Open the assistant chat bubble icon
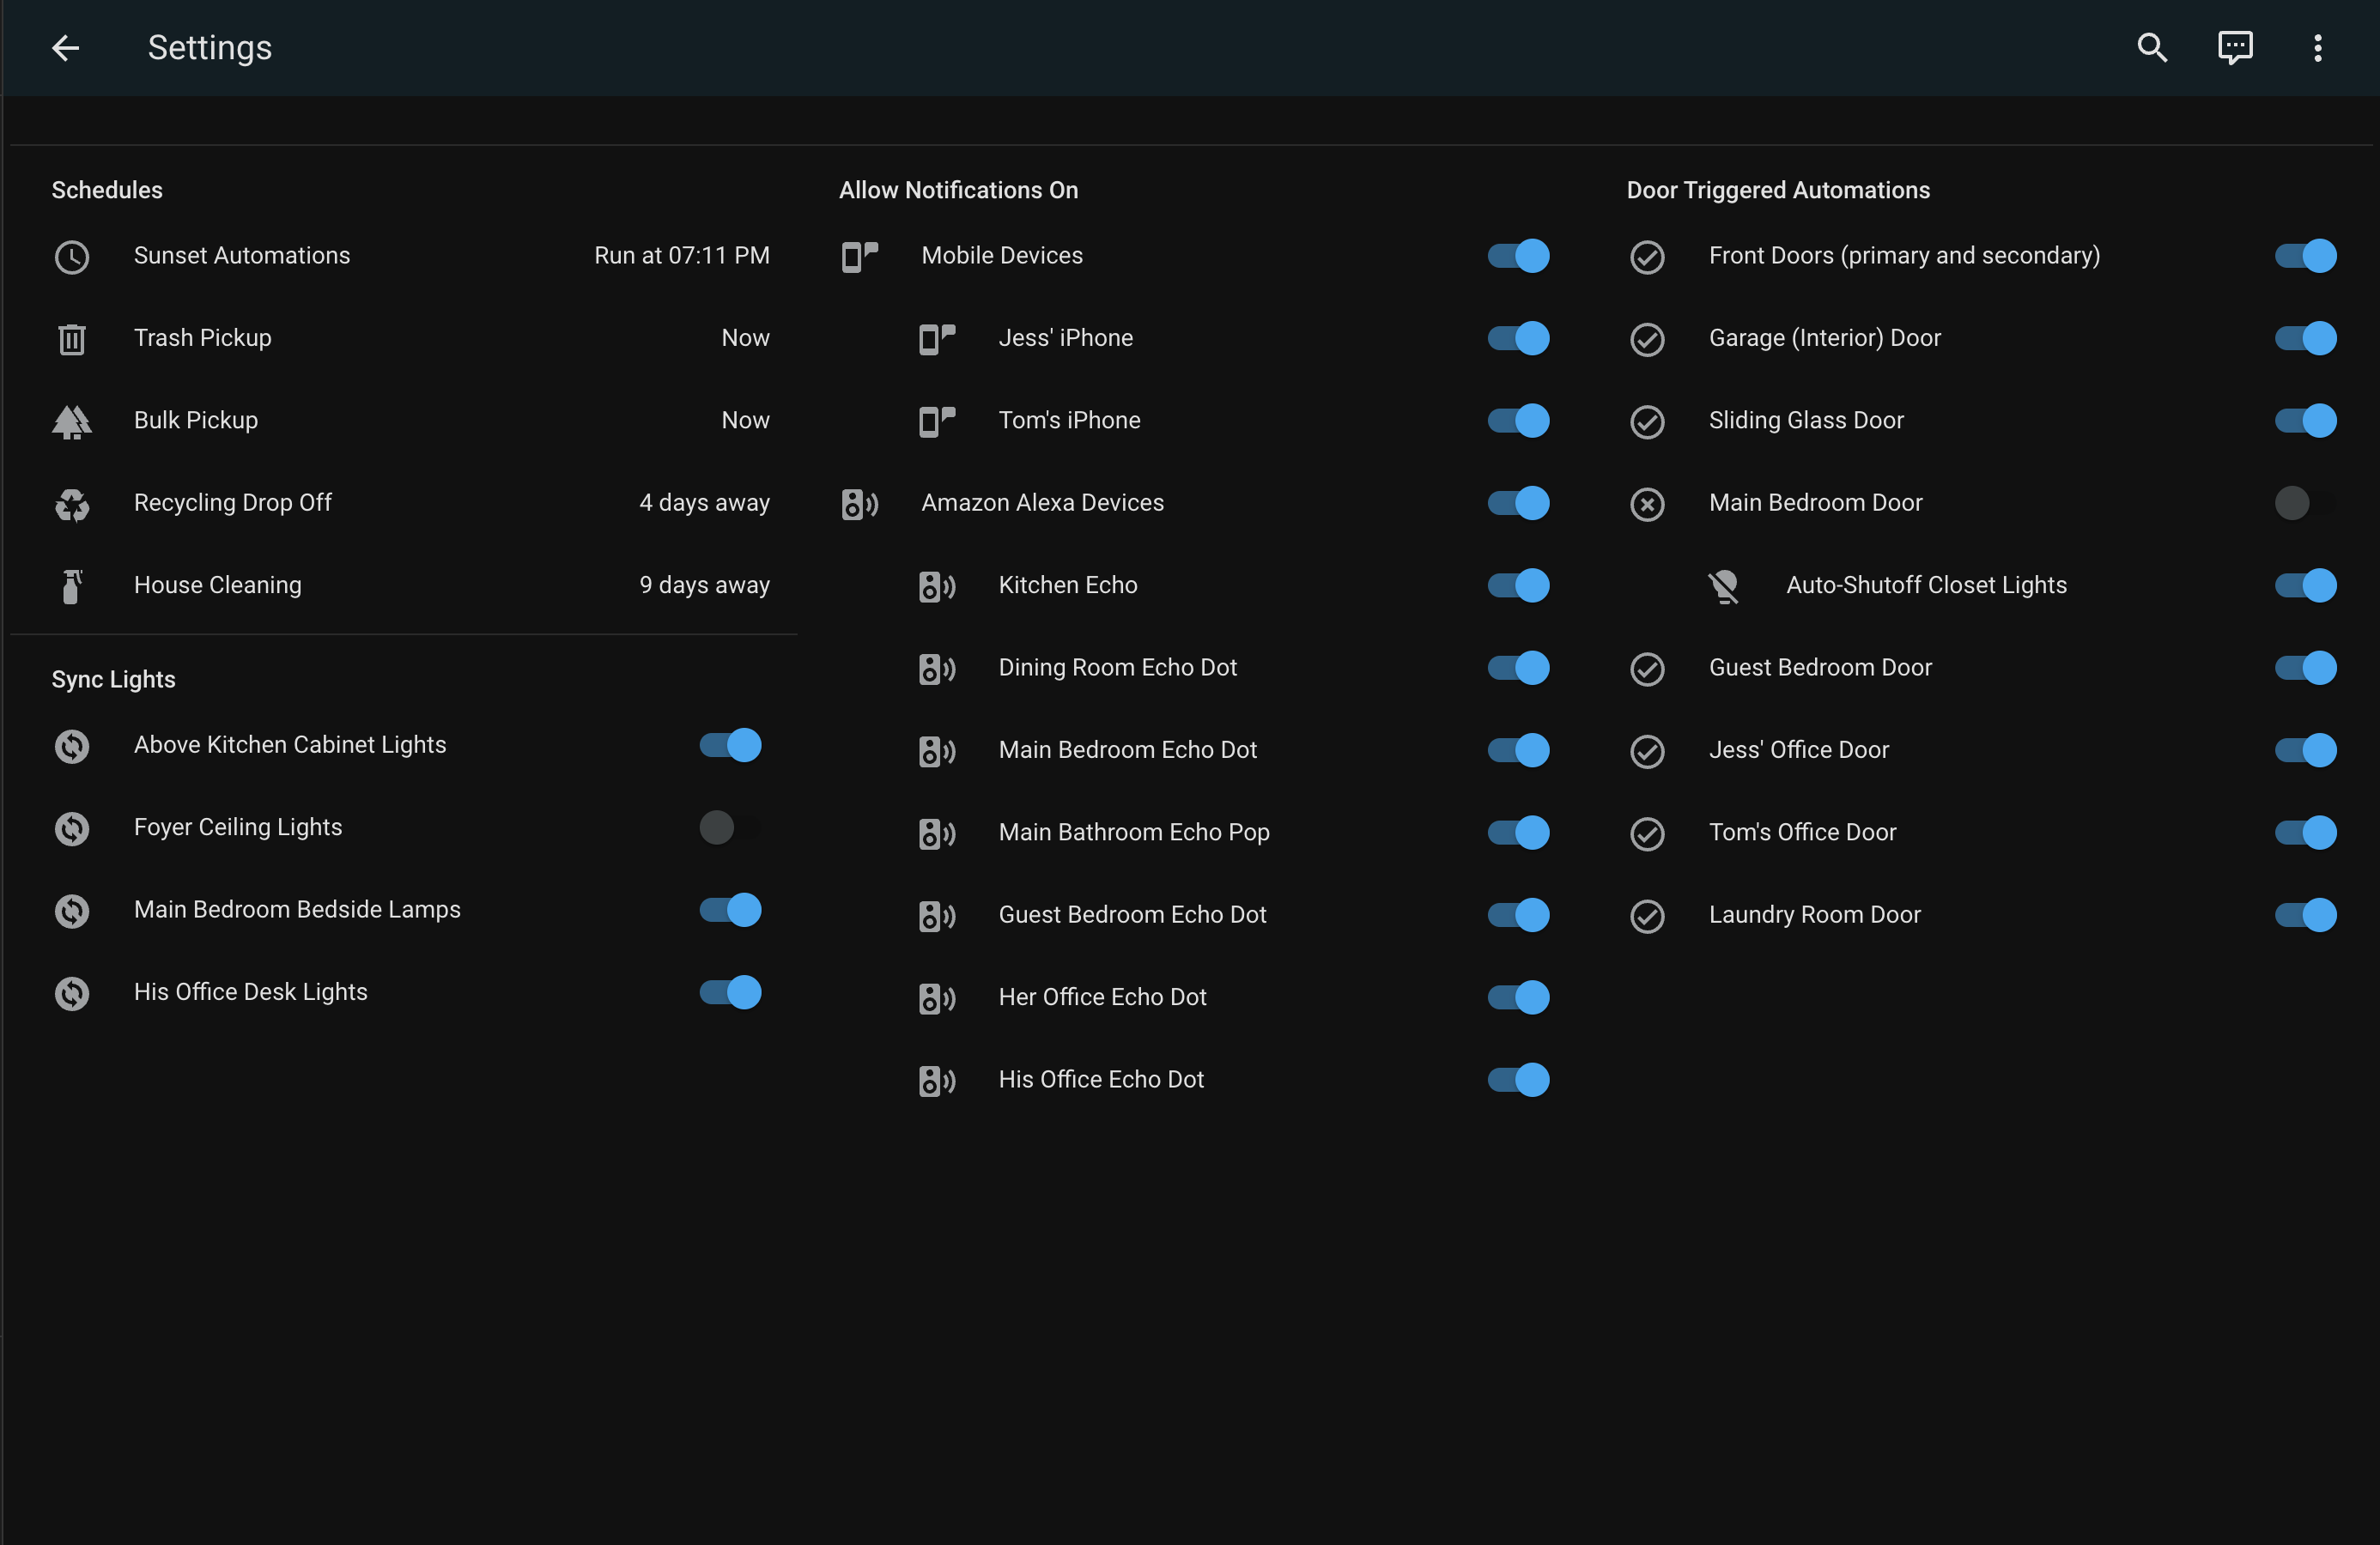 click(x=2234, y=48)
